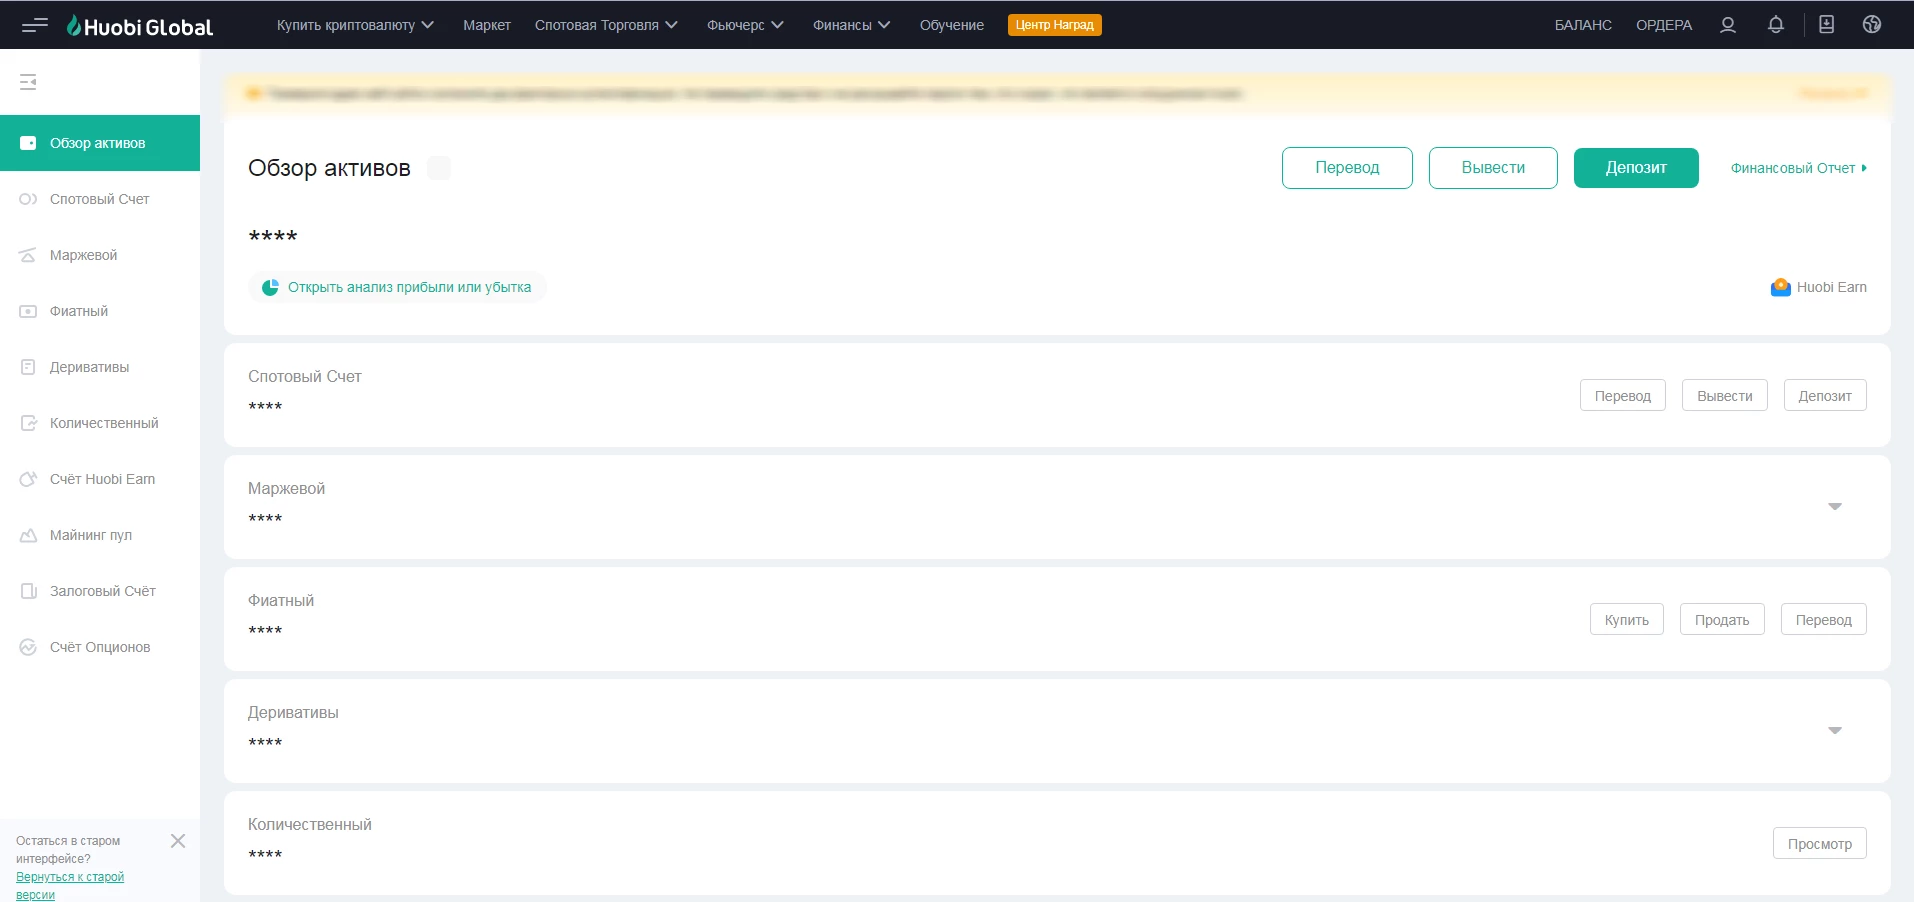1914x902 pixels.
Task: Select Залоговый Счёт in the sidebar
Action: tap(100, 591)
